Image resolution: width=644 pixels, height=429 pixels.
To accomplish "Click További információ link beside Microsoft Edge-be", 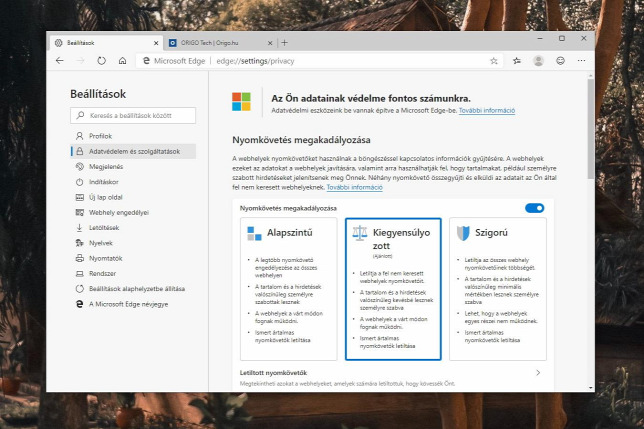I will tap(487, 110).
